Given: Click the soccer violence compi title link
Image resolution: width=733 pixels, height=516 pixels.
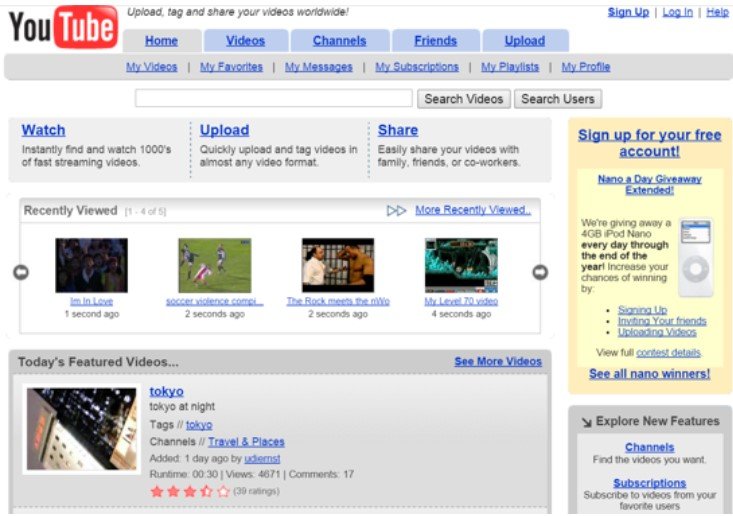Looking at the screenshot, I should click(x=215, y=301).
